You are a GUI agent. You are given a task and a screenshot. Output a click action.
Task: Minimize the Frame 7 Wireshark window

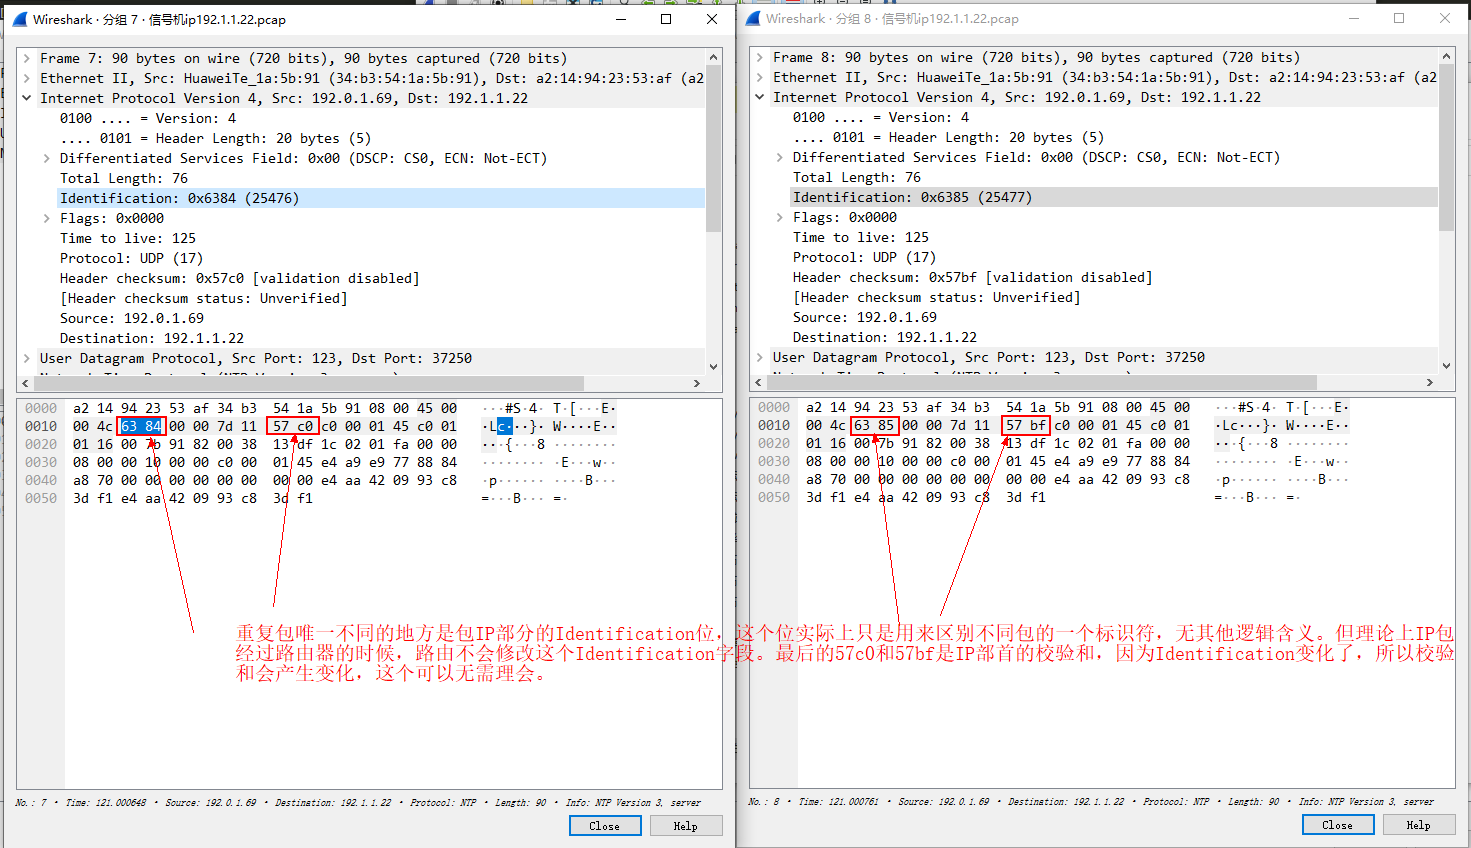(621, 19)
